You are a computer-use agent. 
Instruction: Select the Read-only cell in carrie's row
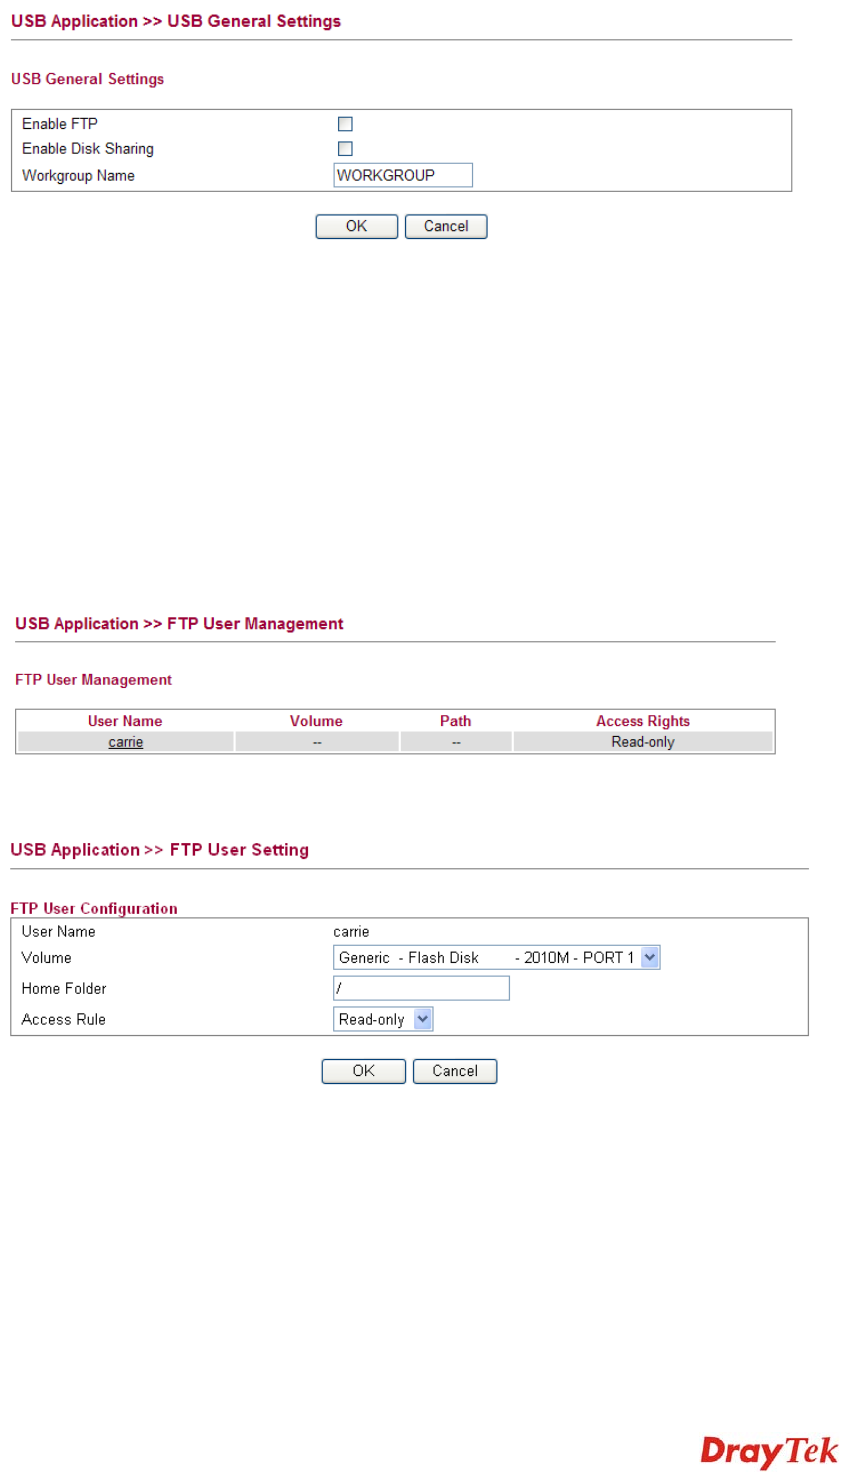tap(643, 742)
